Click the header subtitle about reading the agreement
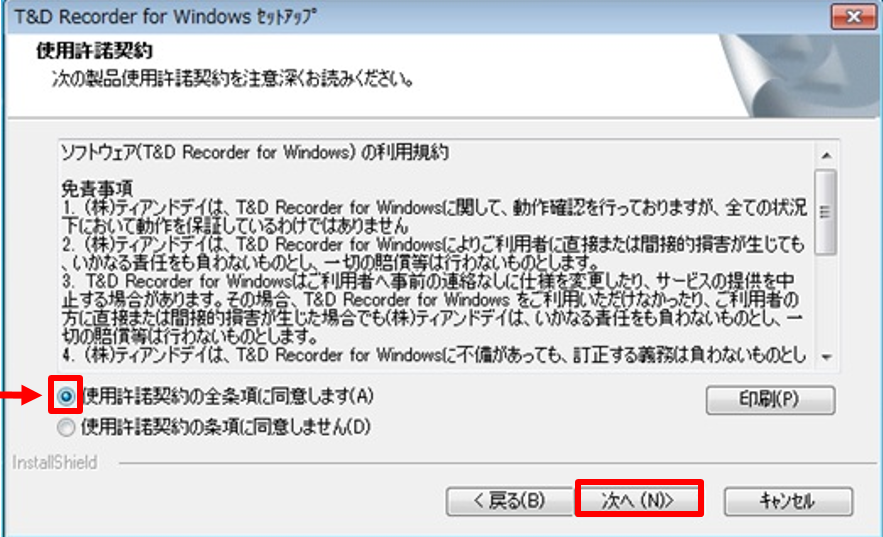This screenshot has width=883, height=537. (x=233, y=79)
